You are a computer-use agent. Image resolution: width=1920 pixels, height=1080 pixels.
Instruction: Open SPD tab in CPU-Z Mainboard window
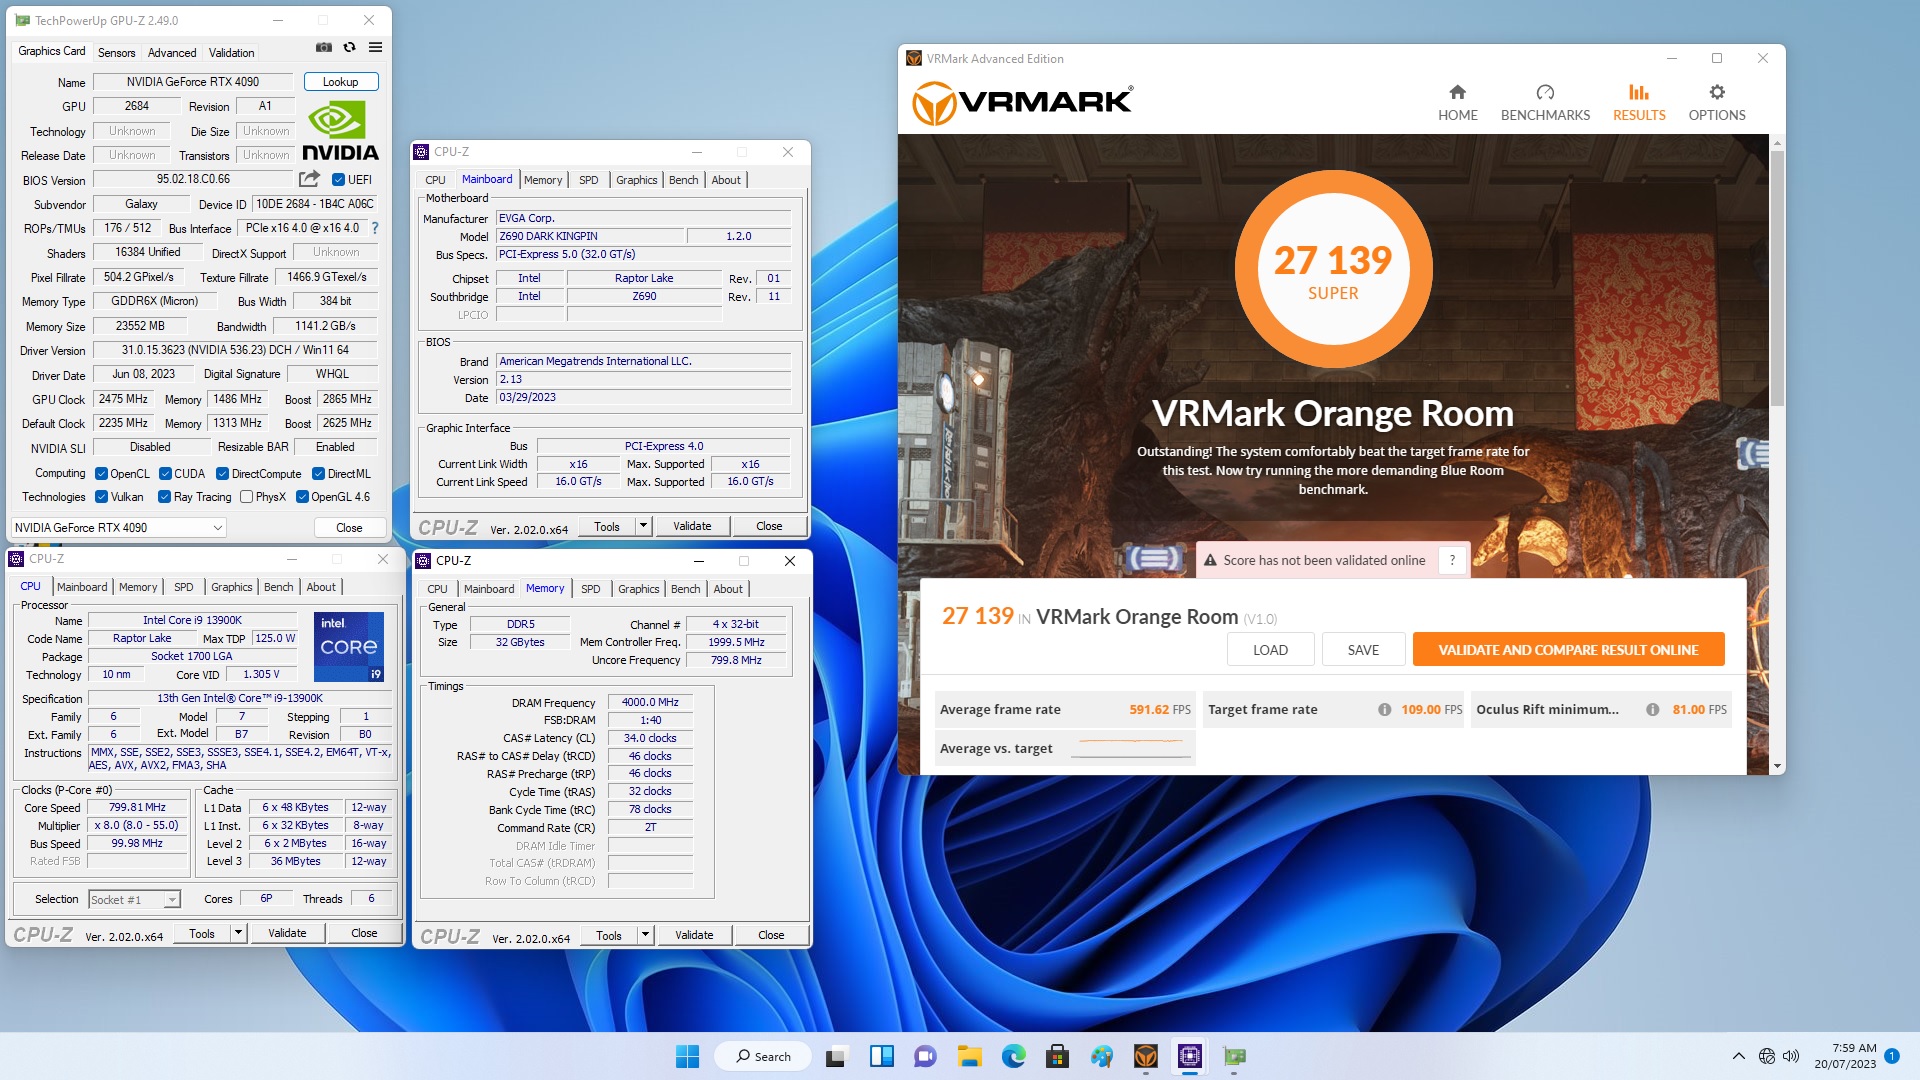click(x=588, y=180)
